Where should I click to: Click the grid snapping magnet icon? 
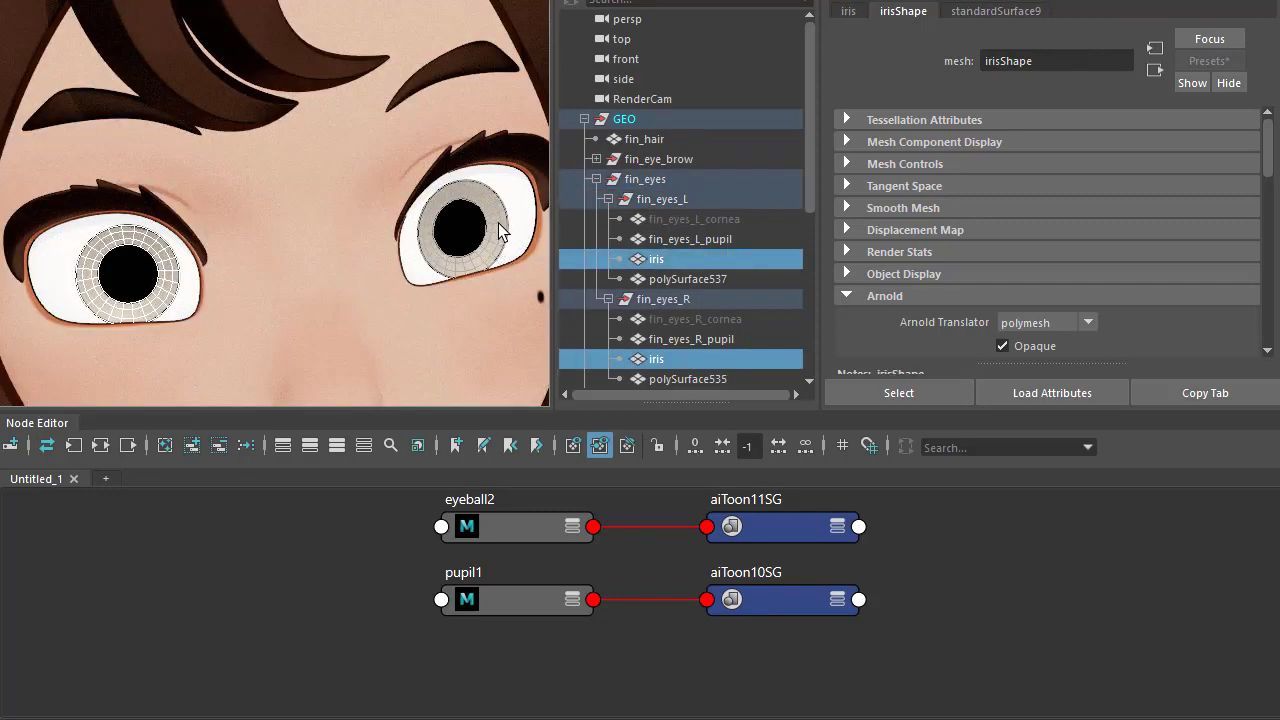869,446
